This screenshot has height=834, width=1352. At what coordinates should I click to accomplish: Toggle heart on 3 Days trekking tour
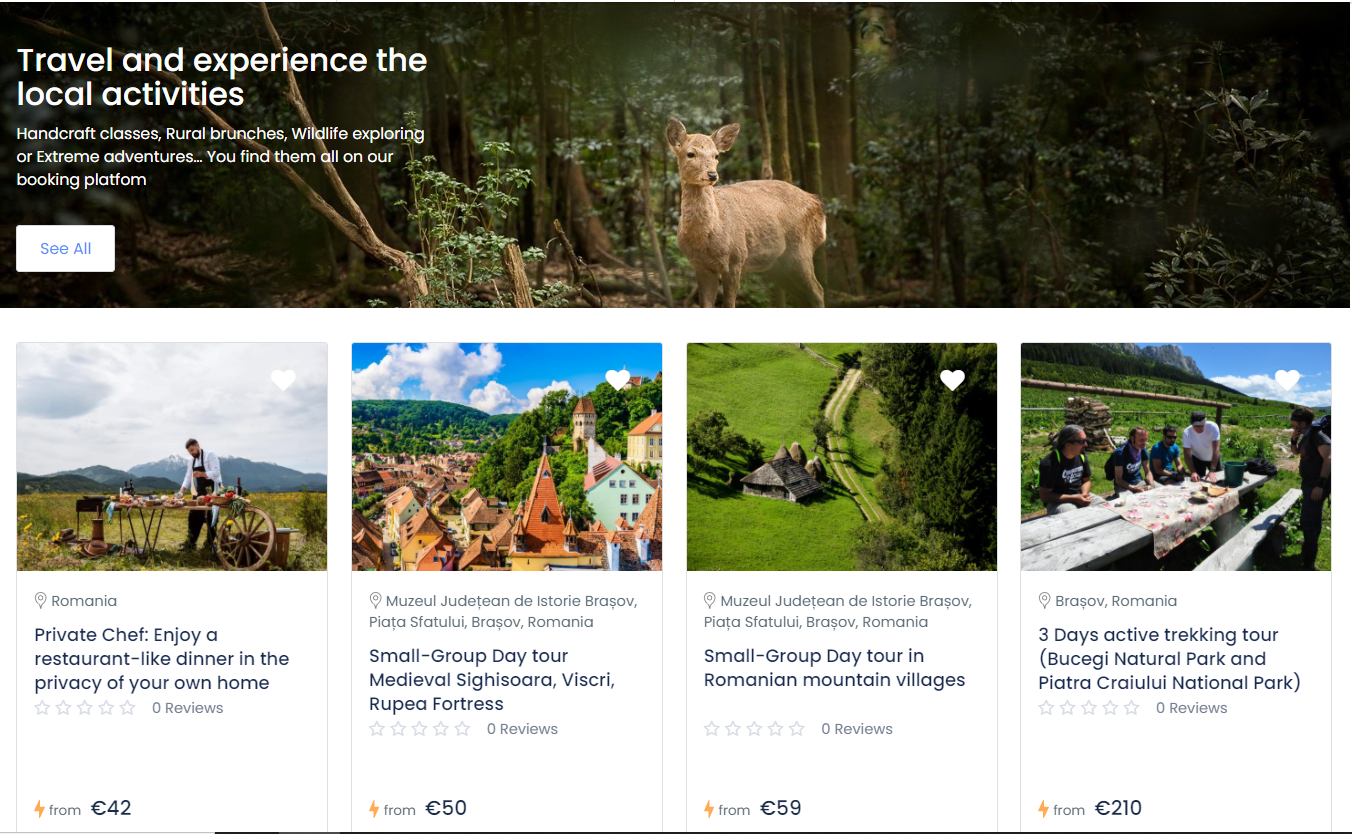click(1287, 380)
